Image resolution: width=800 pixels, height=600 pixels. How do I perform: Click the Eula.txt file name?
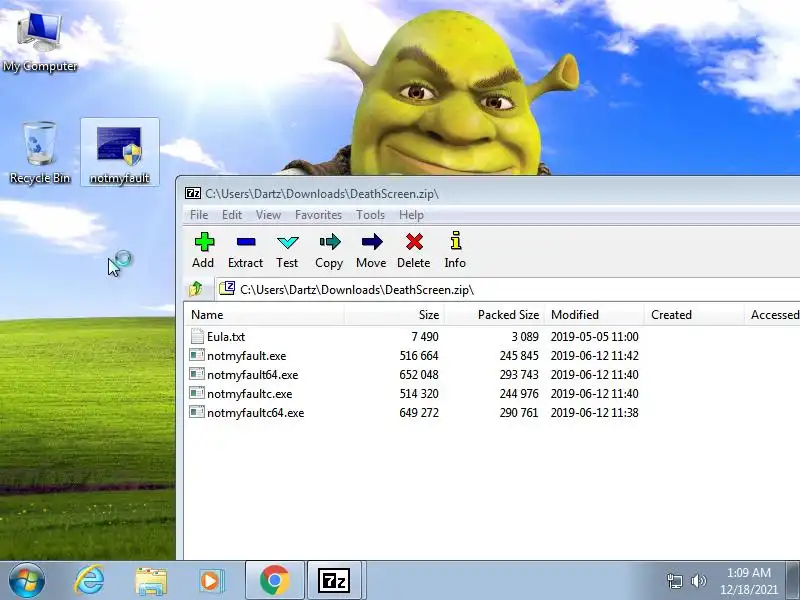click(226, 337)
